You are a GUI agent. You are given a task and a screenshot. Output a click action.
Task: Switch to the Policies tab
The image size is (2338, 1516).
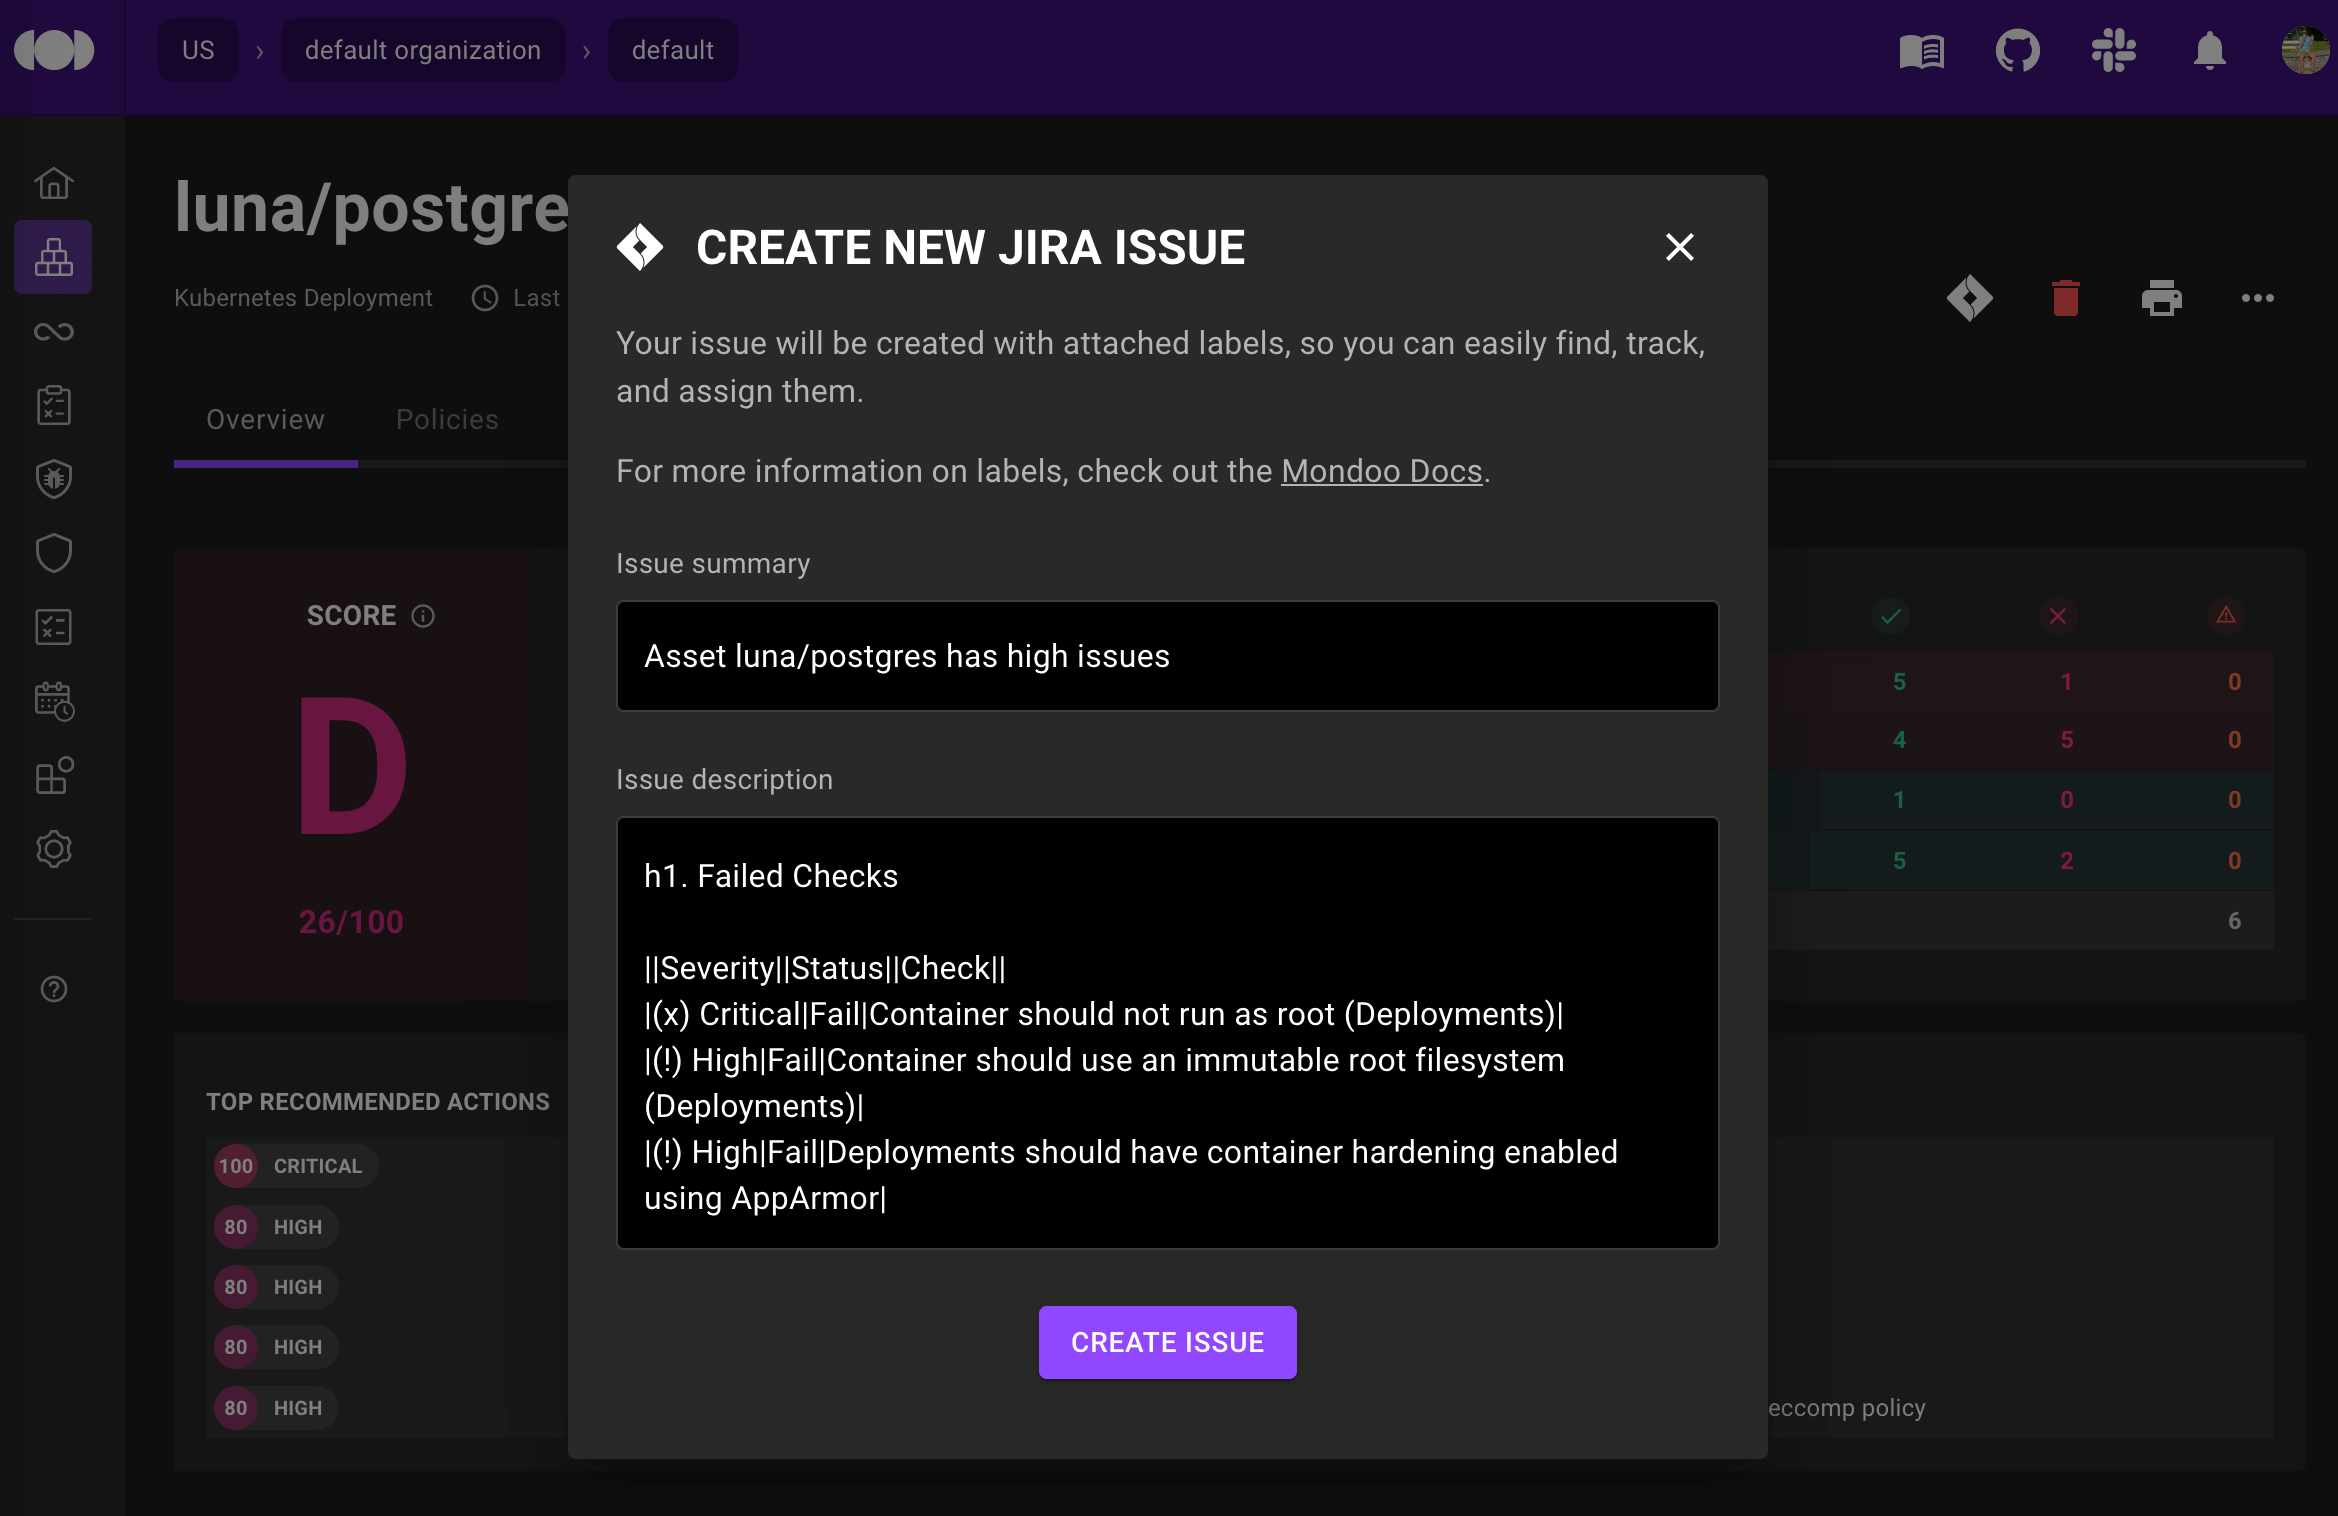pyautogui.click(x=447, y=419)
